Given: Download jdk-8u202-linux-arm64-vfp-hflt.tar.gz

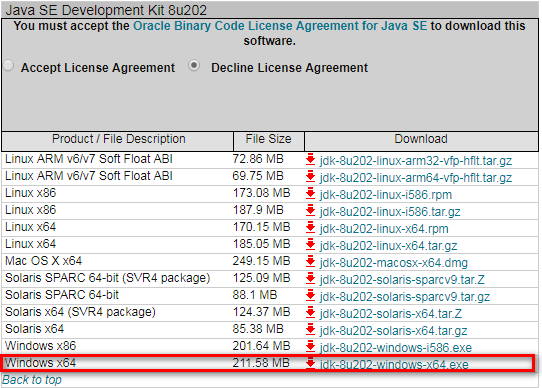Looking at the screenshot, I should 416,178.
